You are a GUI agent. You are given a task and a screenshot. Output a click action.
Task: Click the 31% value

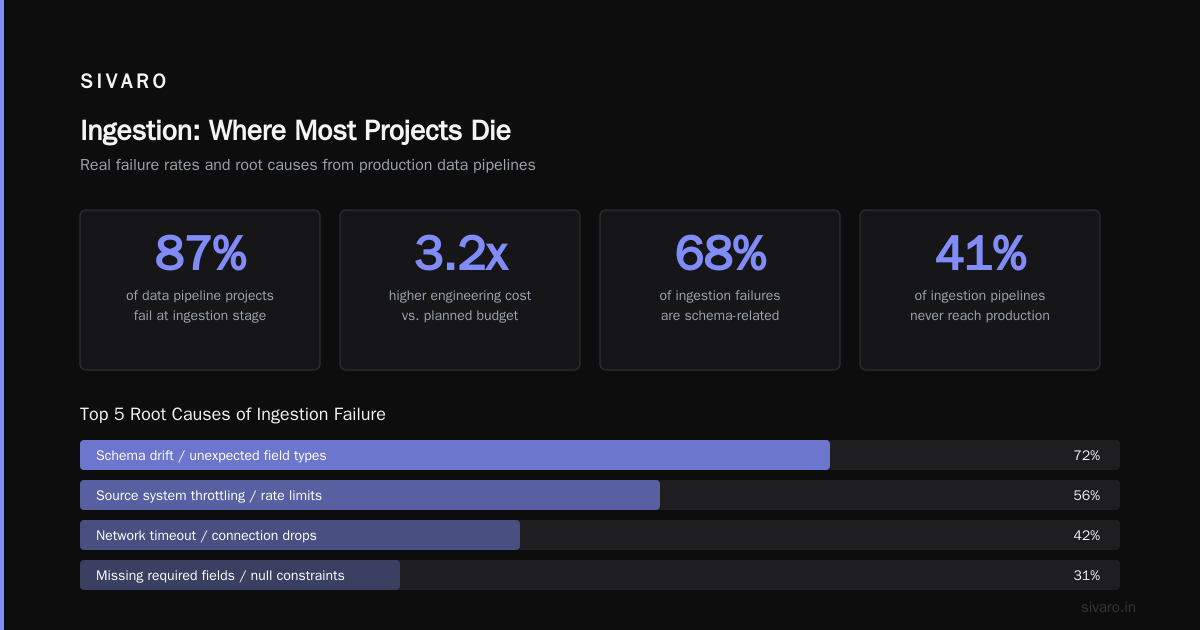(1086, 575)
